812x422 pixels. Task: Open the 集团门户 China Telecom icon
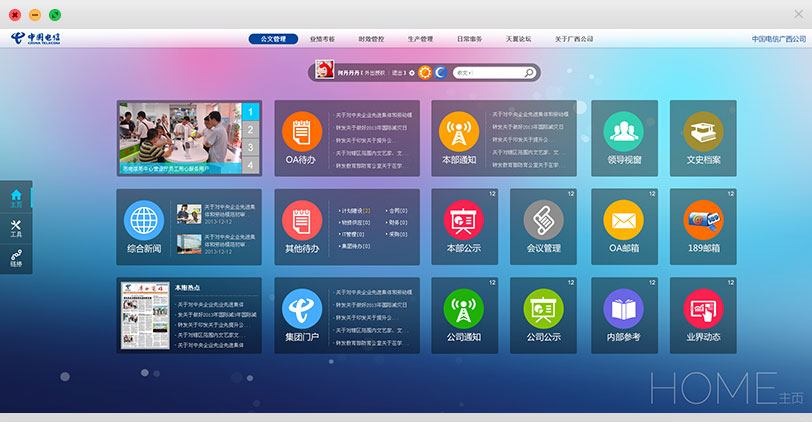click(x=302, y=309)
